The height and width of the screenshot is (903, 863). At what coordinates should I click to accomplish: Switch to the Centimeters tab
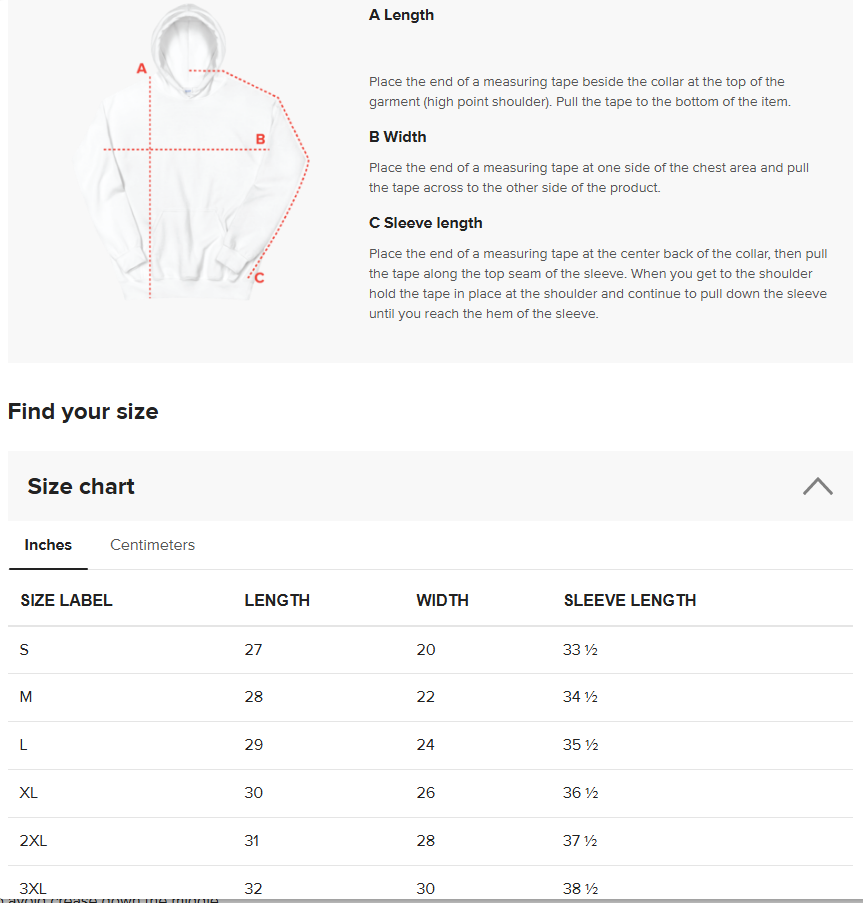coord(153,545)
